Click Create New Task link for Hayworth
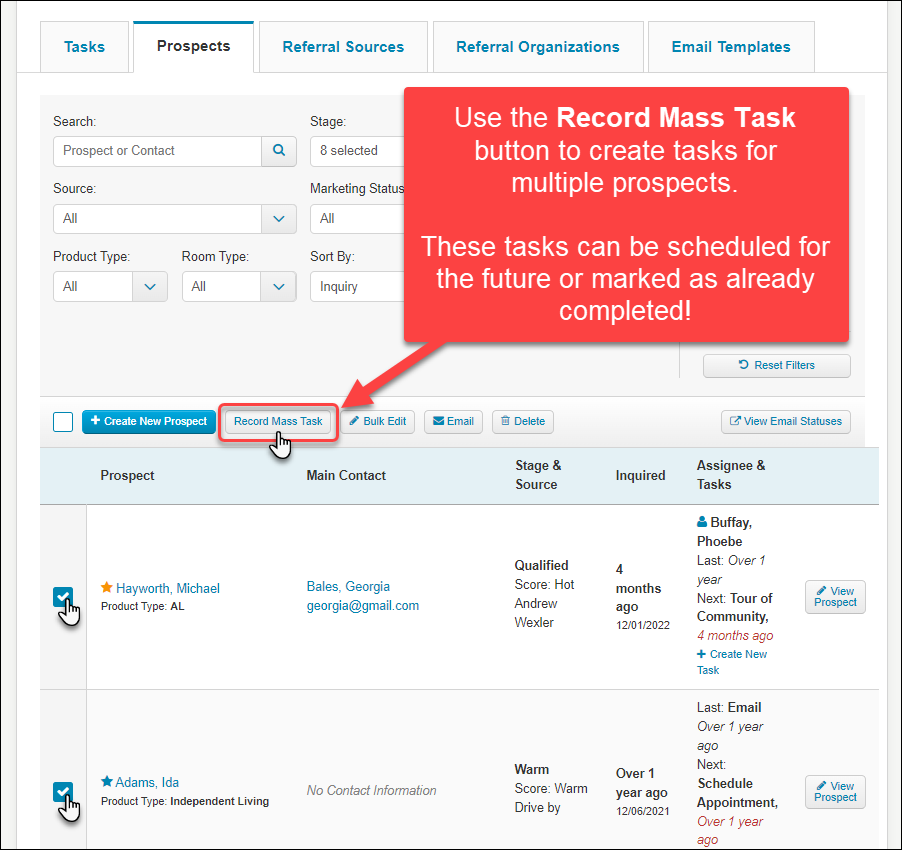 point(732,662)
